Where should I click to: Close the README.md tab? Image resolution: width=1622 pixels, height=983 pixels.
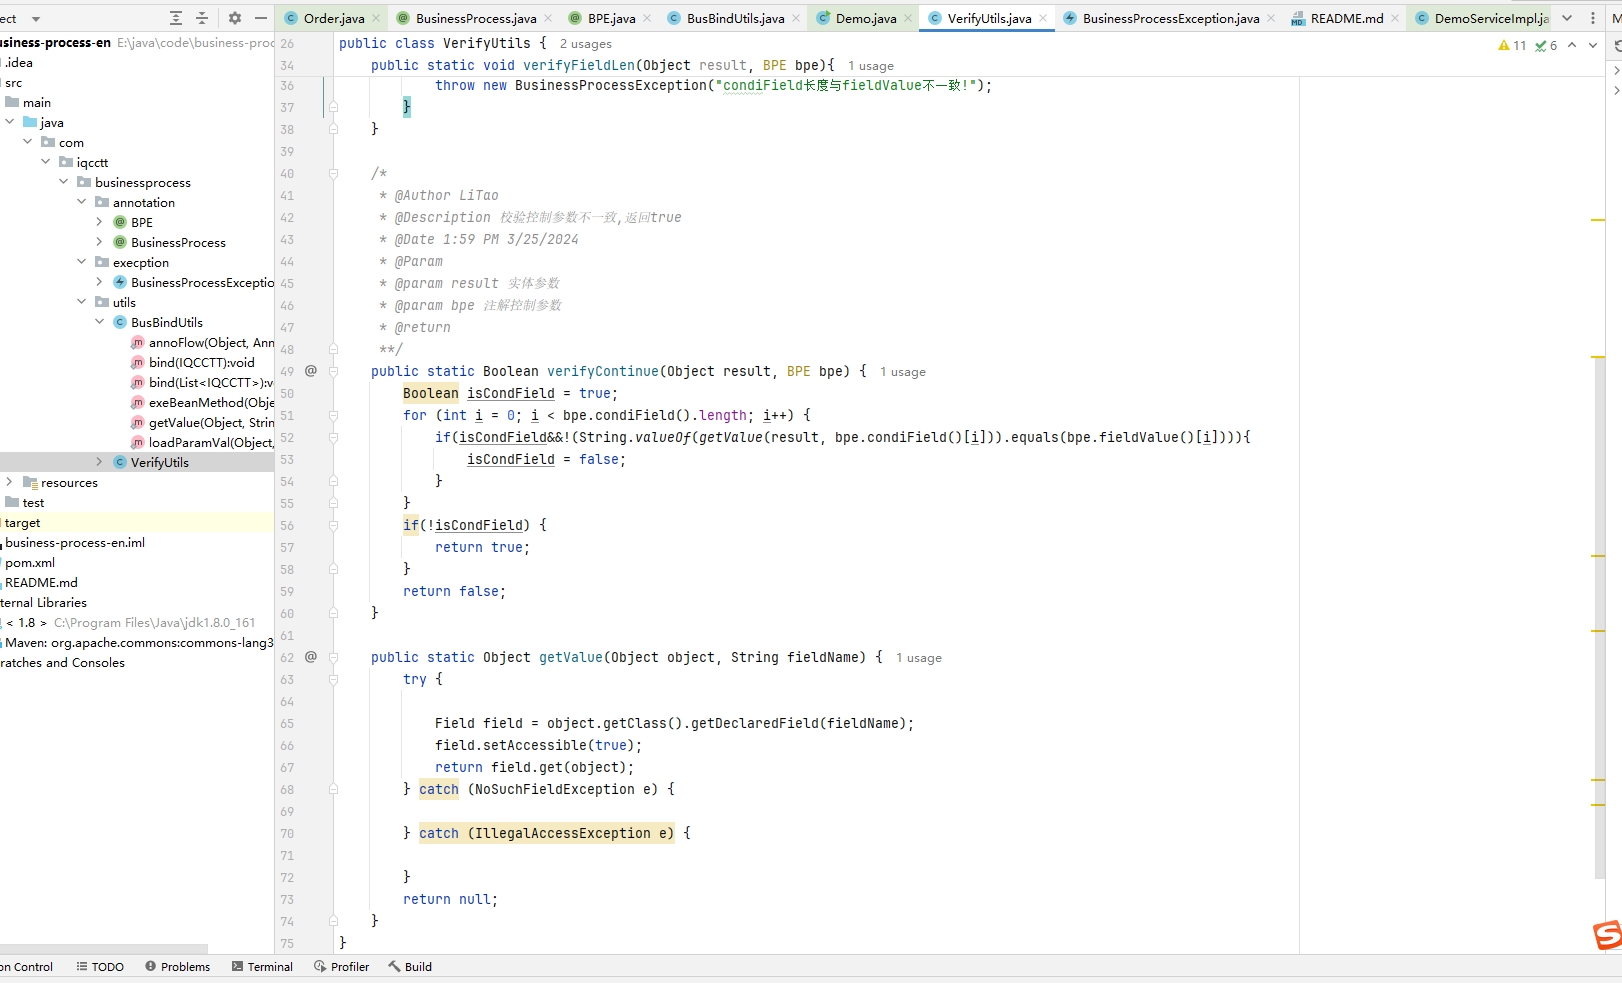1395,18
